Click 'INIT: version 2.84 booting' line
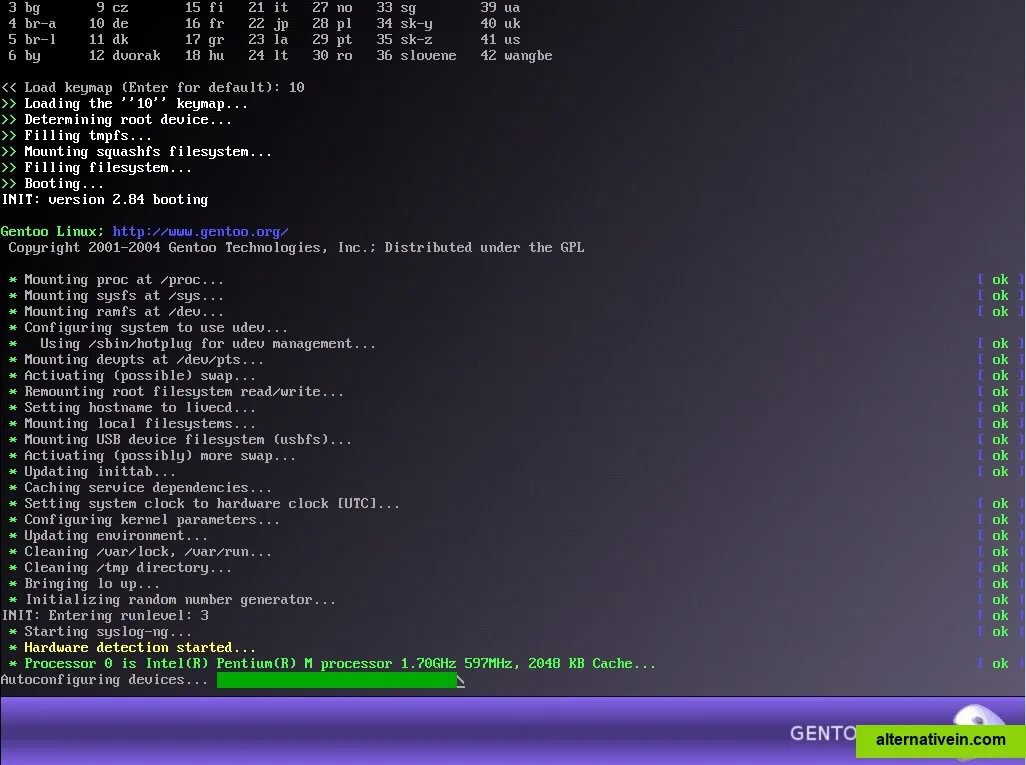This screenshot has height=765, width=1026. coord(105,200)
